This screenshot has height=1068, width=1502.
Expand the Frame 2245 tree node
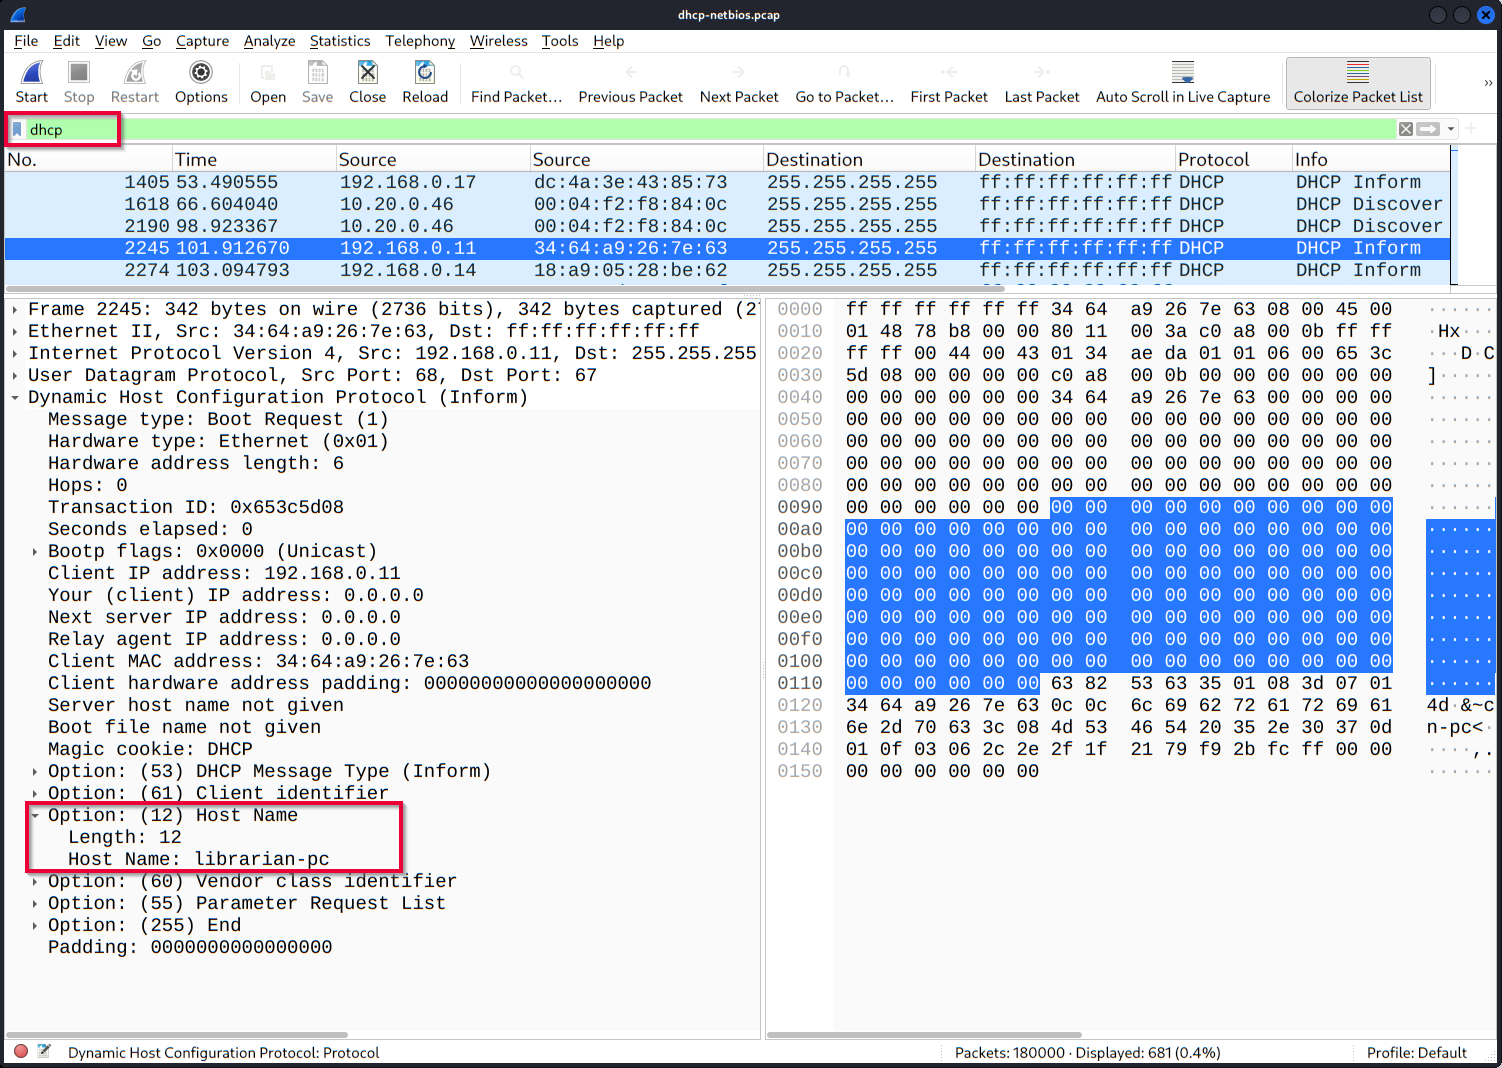tap(15, 309)
